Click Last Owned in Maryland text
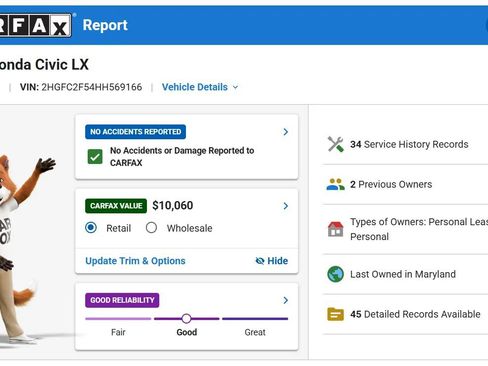Viewport: 488px width, 366px height. [x=403, y=274]
